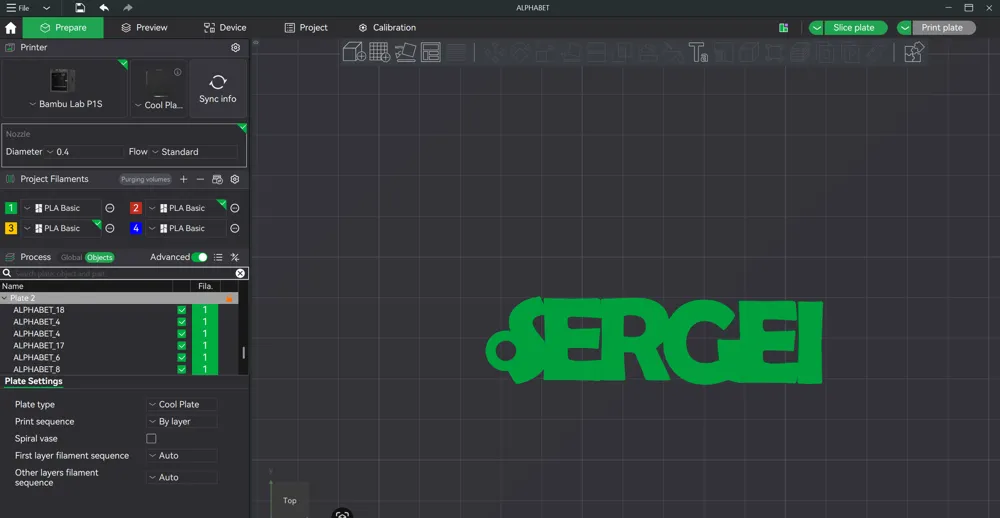The height and width of the screenshot is (518, 1000).
Task: Uncheck ALPHABET_8 printable checkbox
Action: coord(182,369)
